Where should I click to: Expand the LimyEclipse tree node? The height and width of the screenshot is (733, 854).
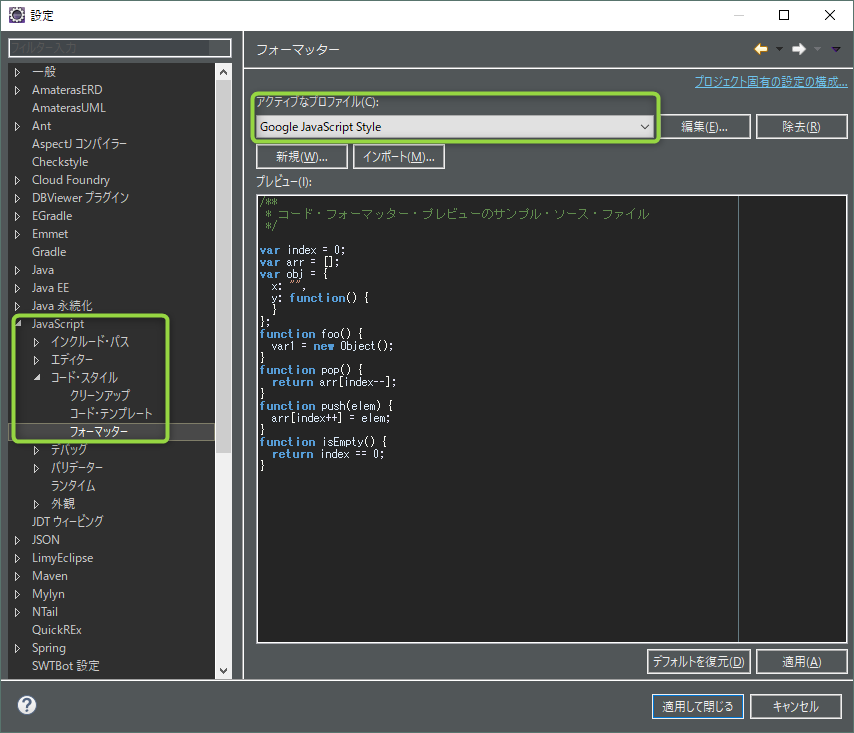click(x=17, y=558)
